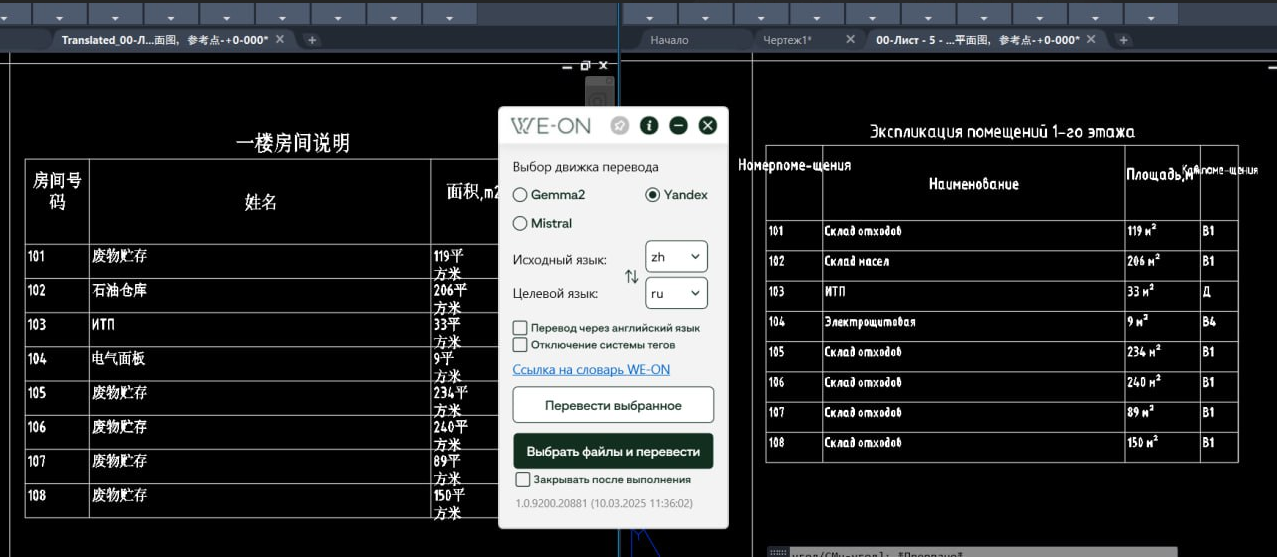1277x557 pixels.
Task: Select the 150 м² area cell
Action: 1142,442
